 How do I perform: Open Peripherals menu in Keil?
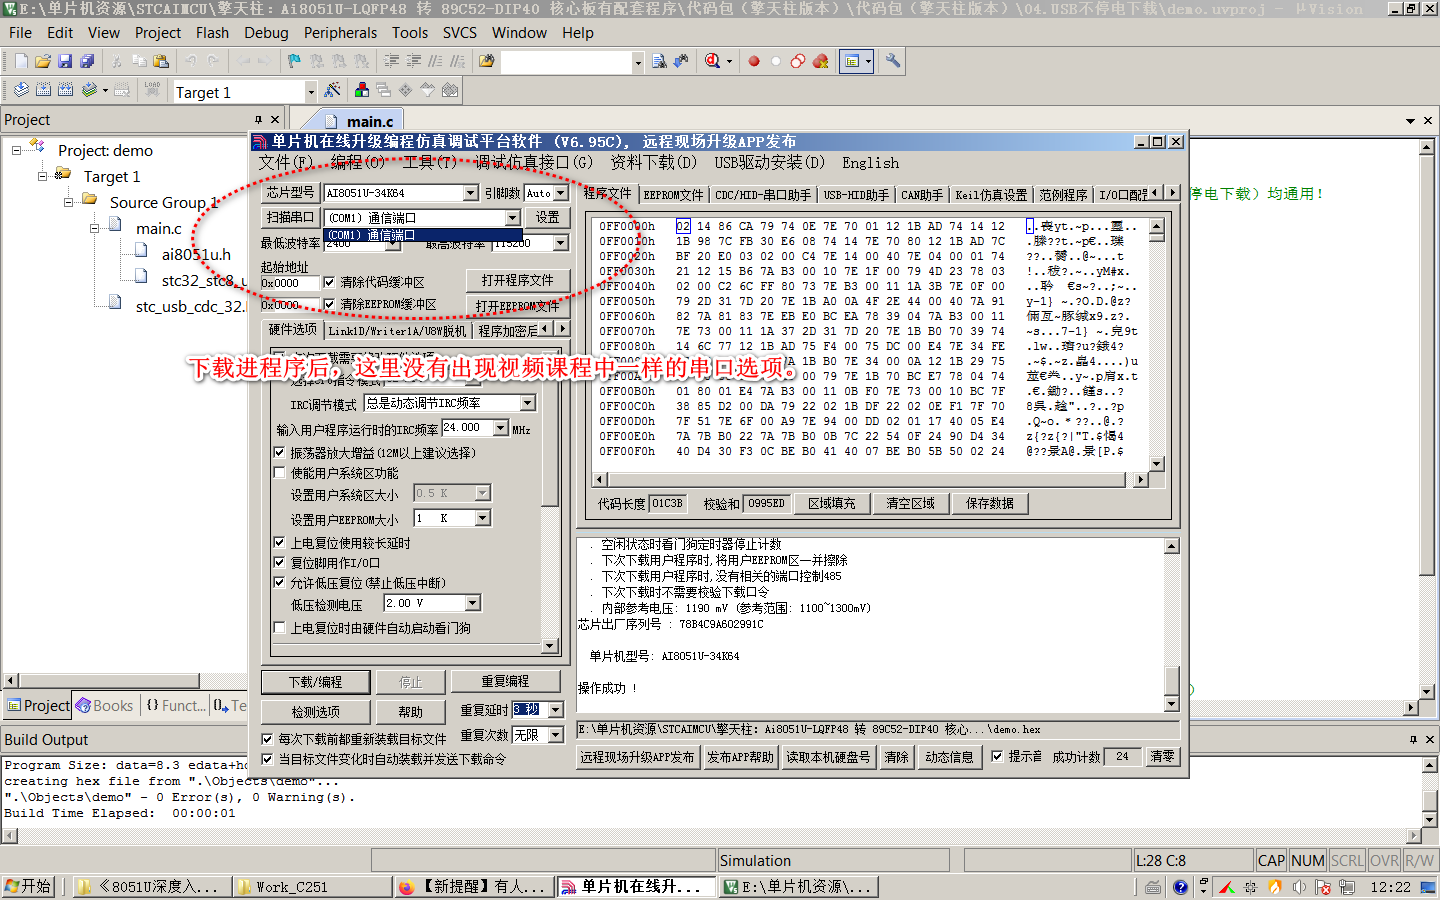click(x=340, y=32)
